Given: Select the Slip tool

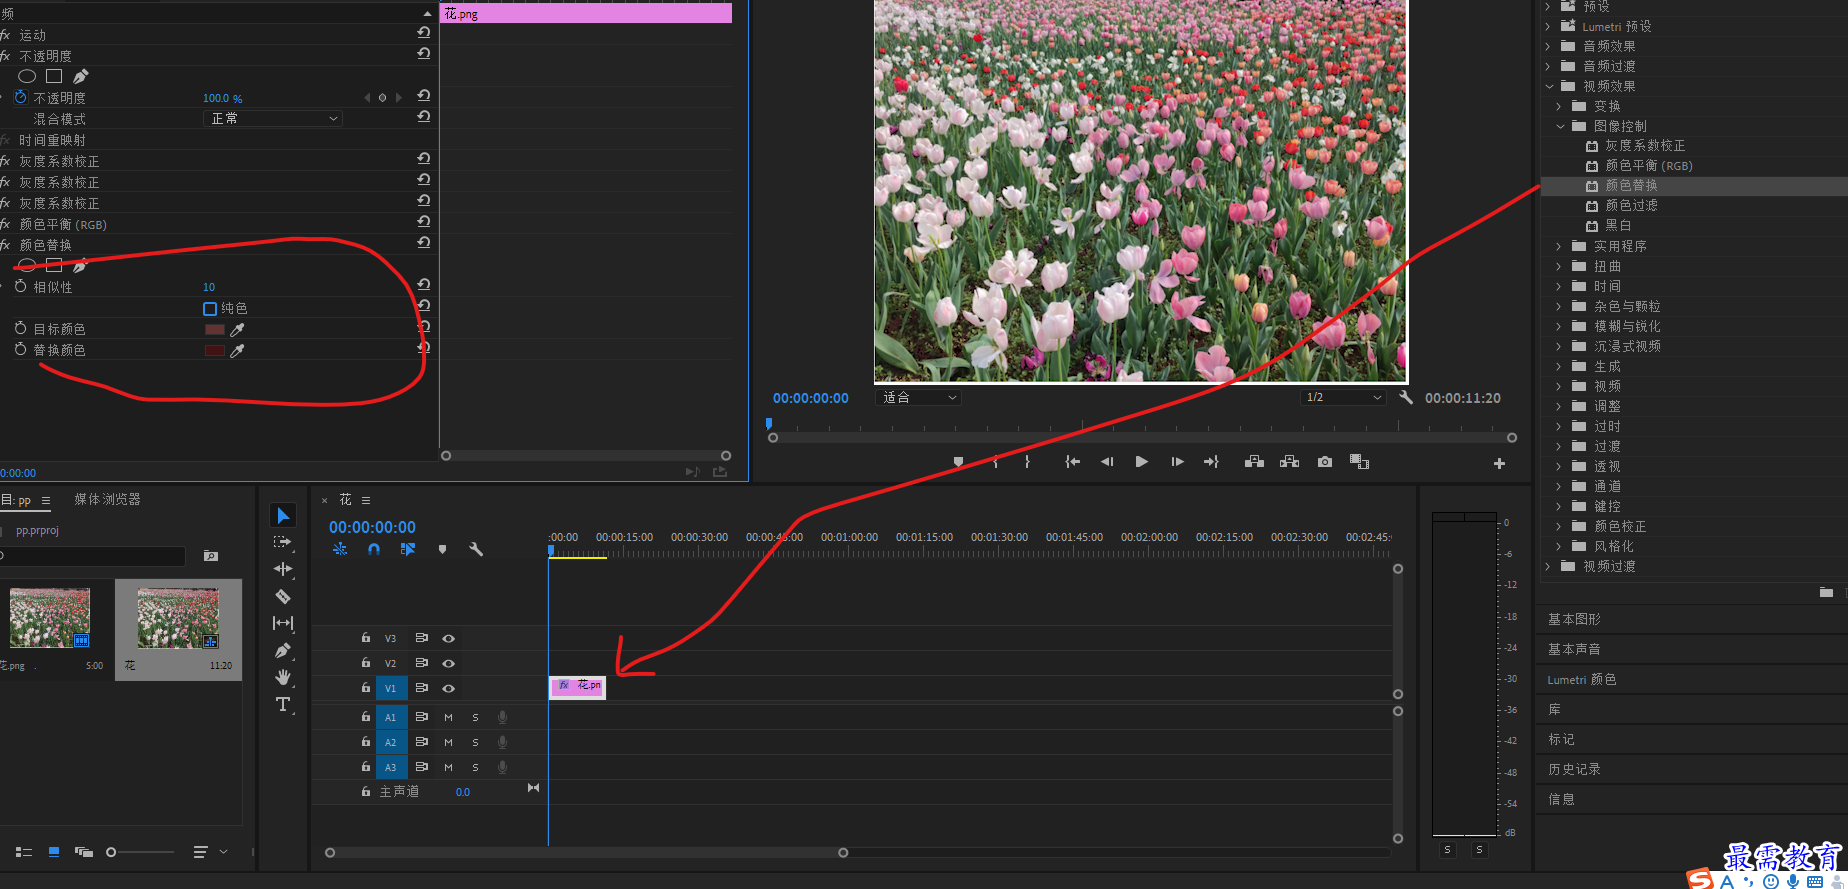Looking at the screenshot, I should point(283,623).
